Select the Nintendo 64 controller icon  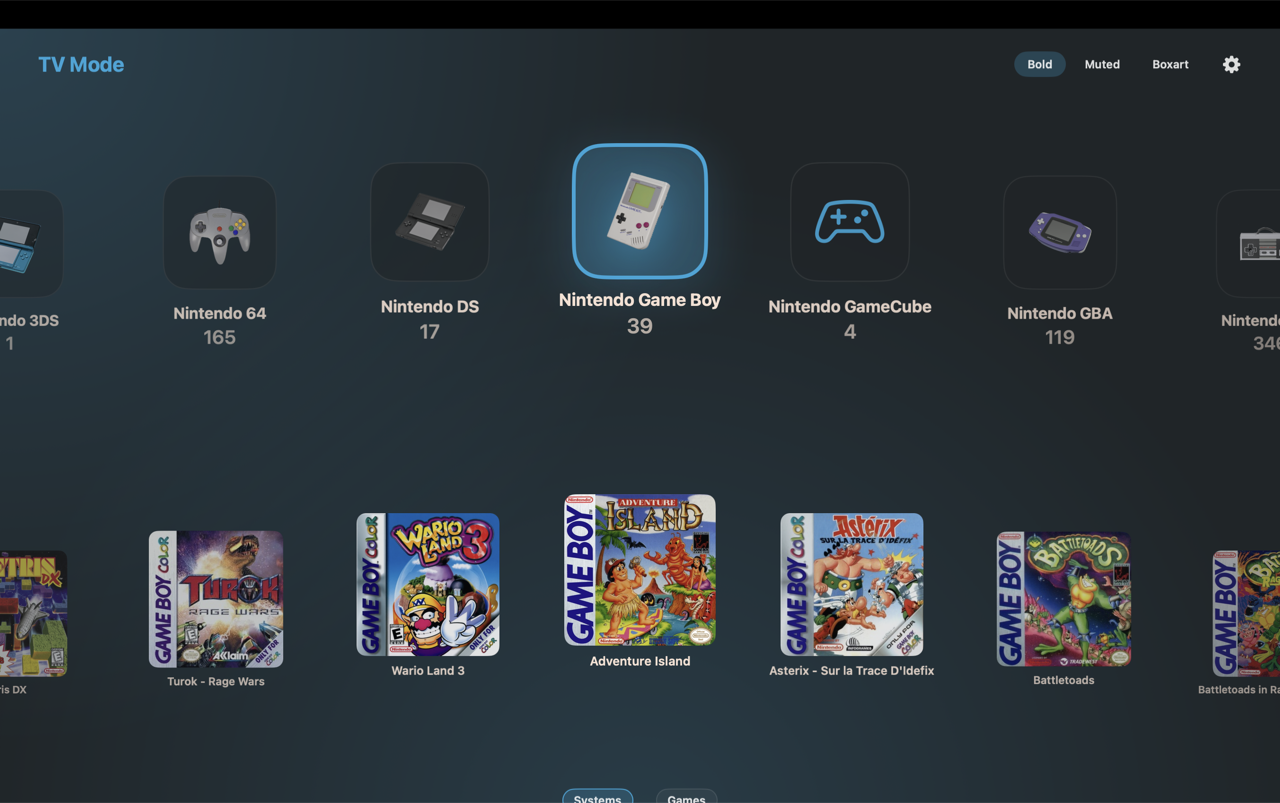coord(220,233)
